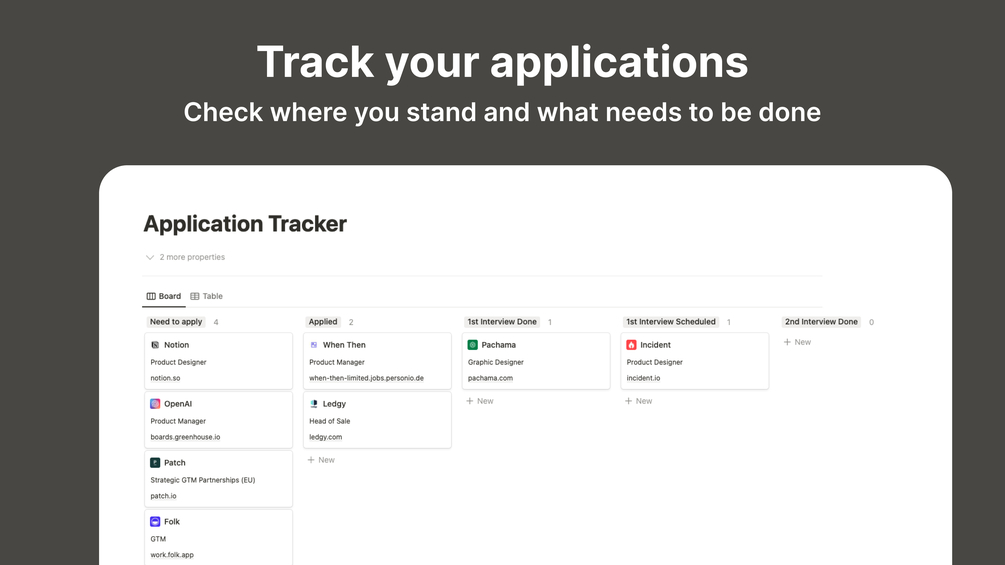Click plus icon under 1st Interview Done
This screenshot has height=565, width=1005.
click(x=470, y=401)
